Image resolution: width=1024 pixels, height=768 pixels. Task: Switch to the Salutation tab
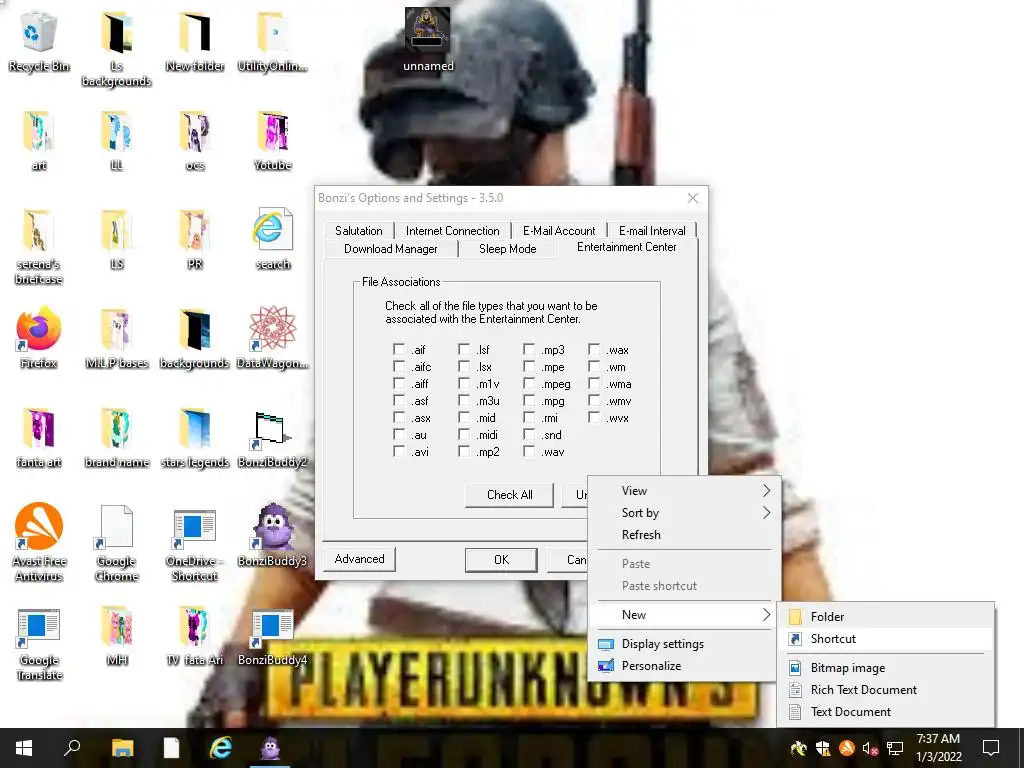[359, 231]
